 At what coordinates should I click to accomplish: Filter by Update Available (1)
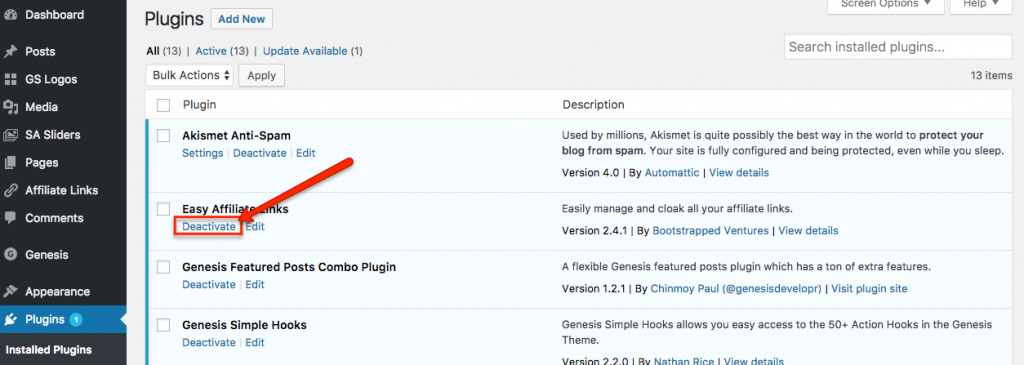click(x=313, y=51)
